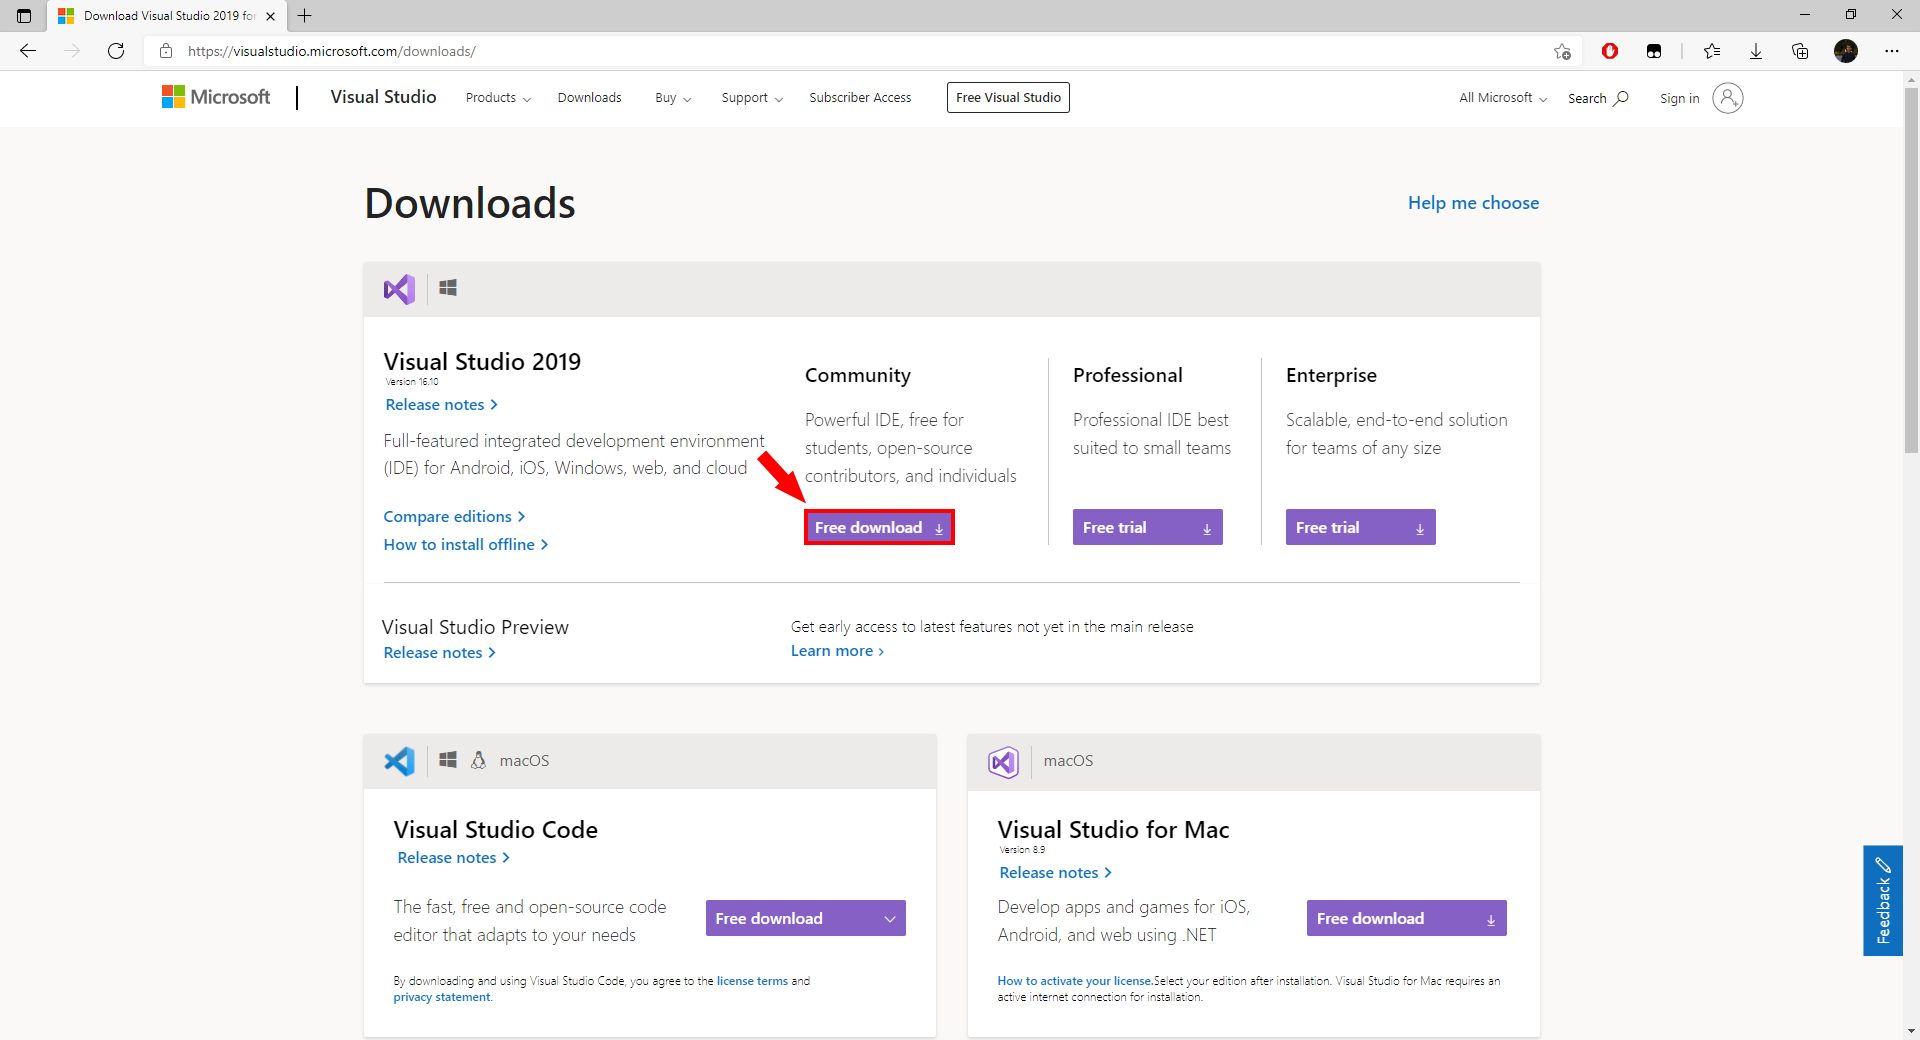1920x1040 pixels.
Task: Open Visual Studio 2019 Release notes
Action: (x=441, y=405)
